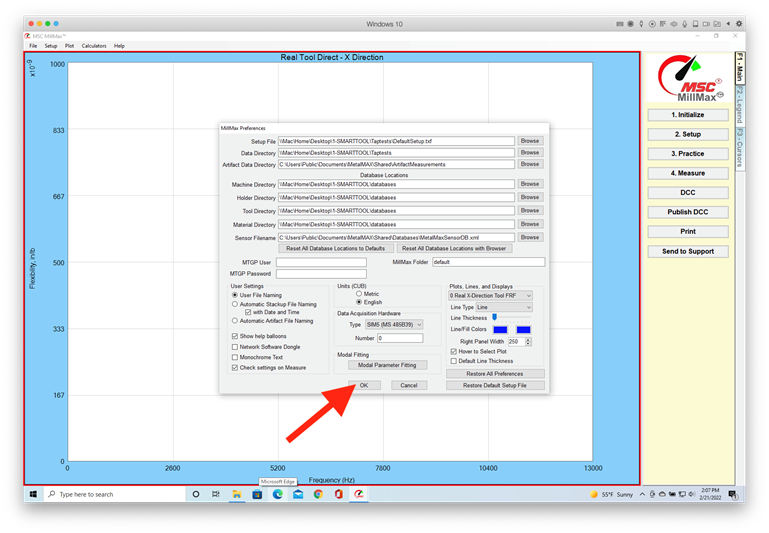This screenshot has height=533, width=769.
Task: Open the Mail app taskbar icon
Action: pos(298,494)
